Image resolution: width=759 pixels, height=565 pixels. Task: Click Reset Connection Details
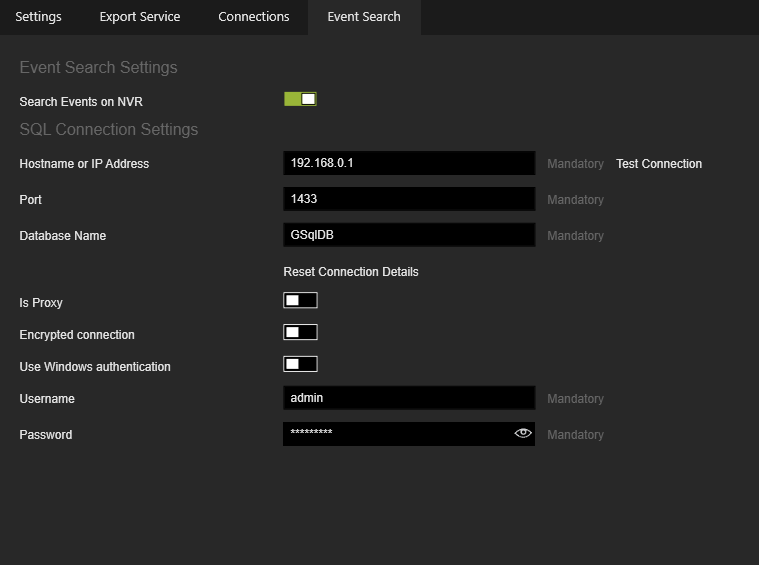tap(351, 272)
